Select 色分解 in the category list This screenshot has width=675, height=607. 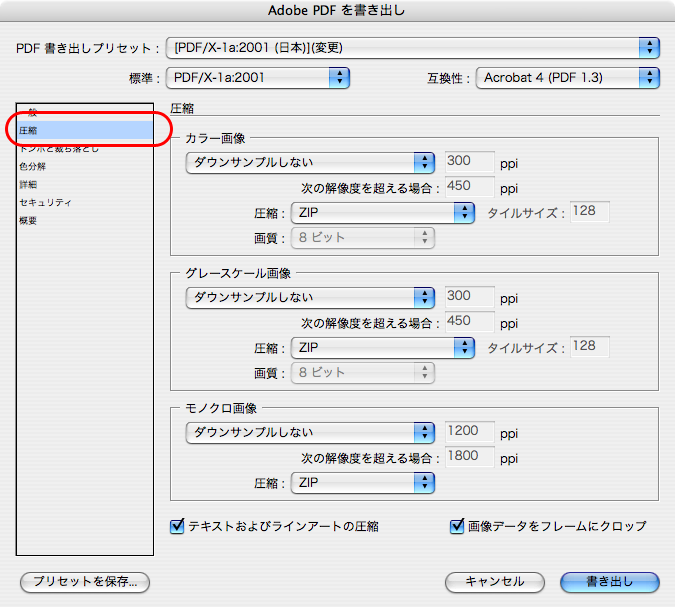point(85,167)
